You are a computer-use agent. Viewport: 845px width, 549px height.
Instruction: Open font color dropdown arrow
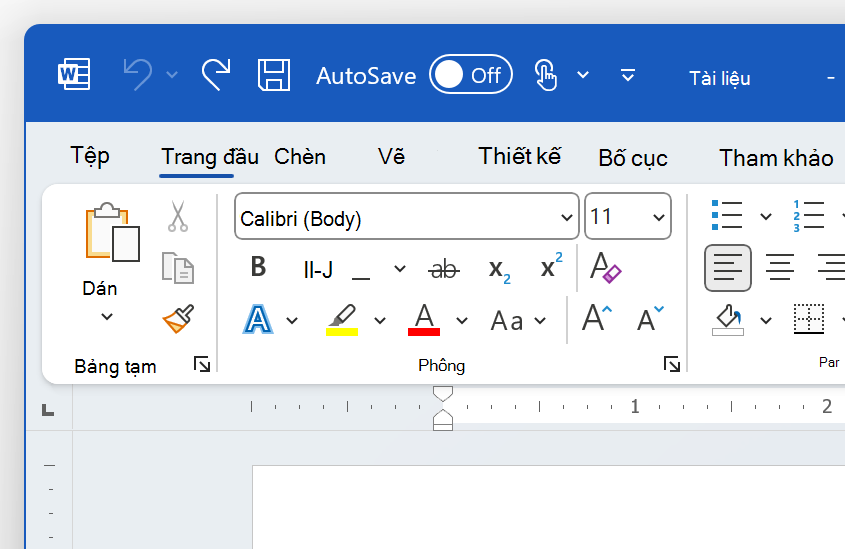click(x=462, y=321)
